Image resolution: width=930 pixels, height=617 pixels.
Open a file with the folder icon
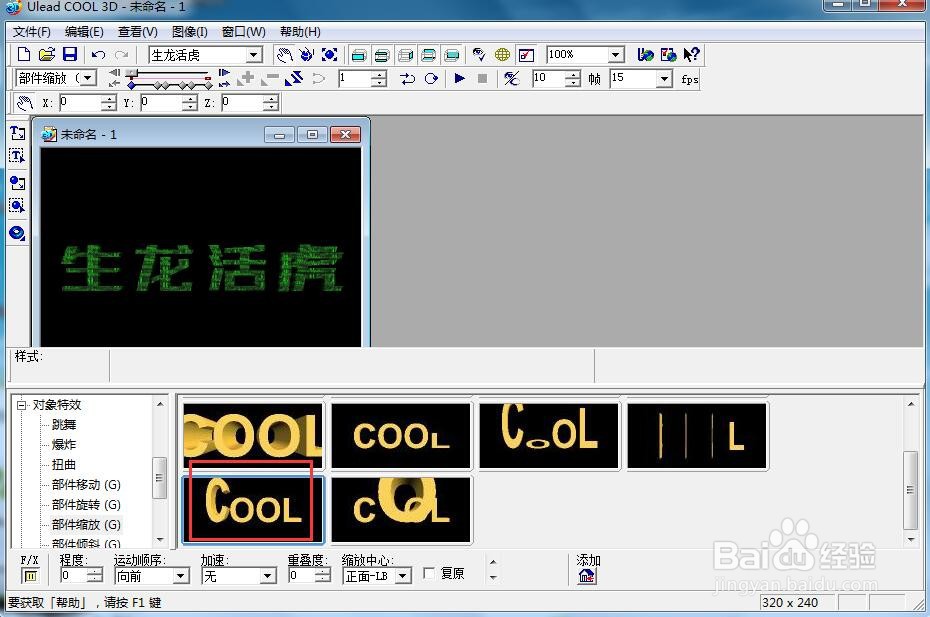pyautogui.click(x=46, y=55)
